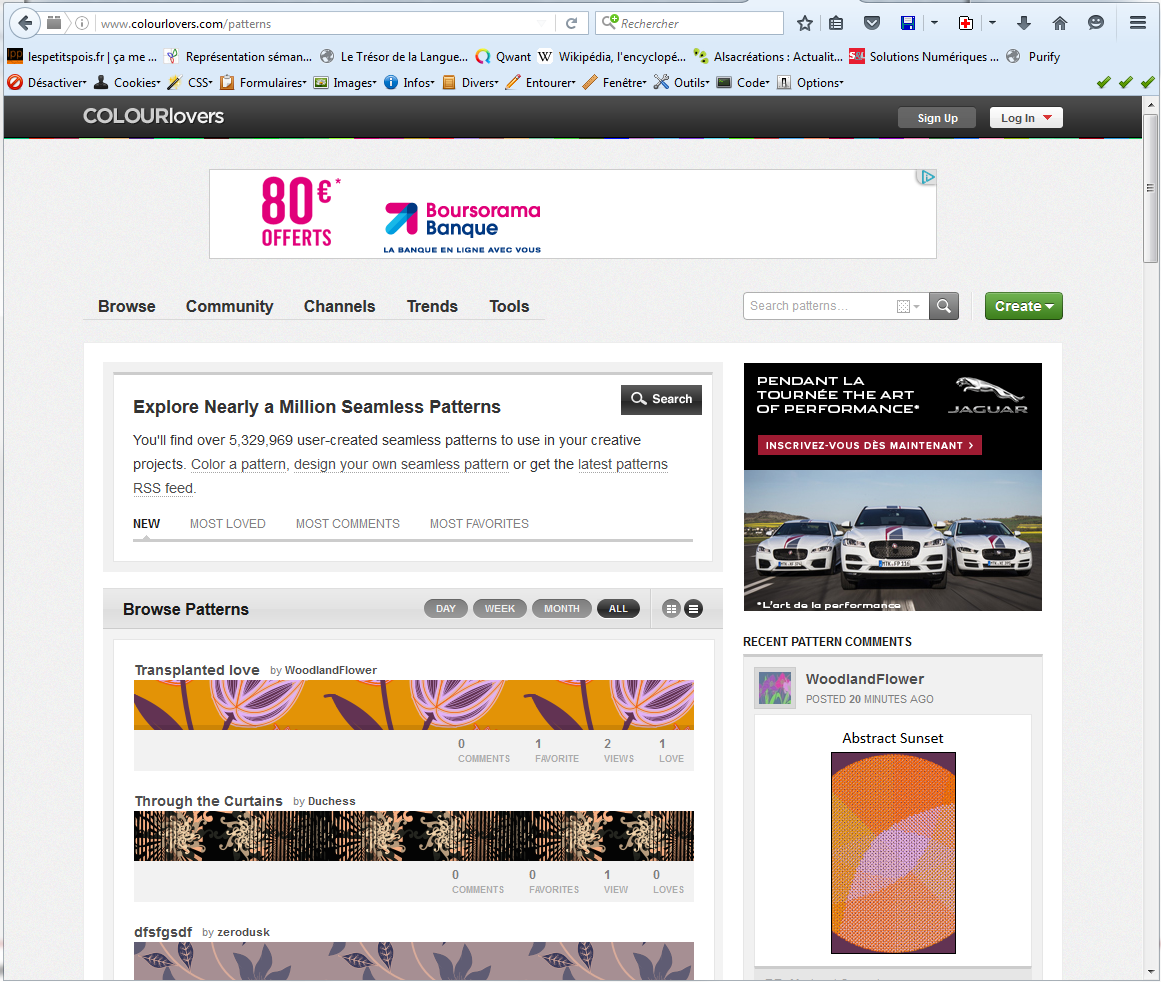Click into the Search patterns field
The image size is (1161, 982).
click(820, 306)
